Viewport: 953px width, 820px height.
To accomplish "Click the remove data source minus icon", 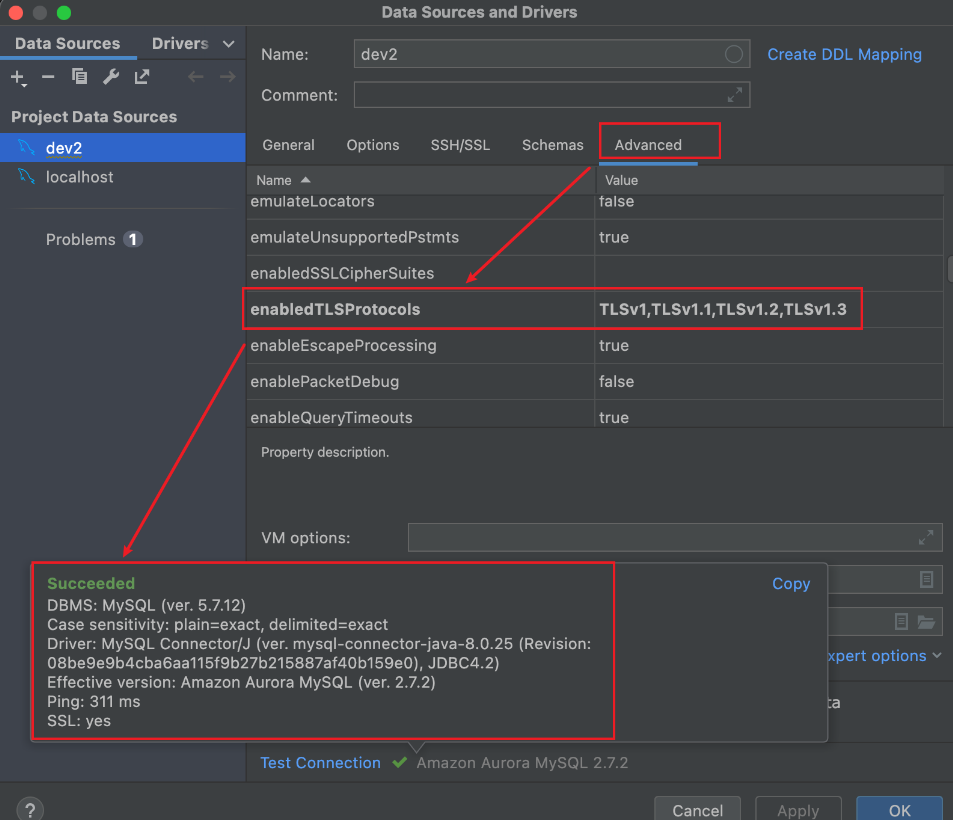I will (x=48, y=77).
